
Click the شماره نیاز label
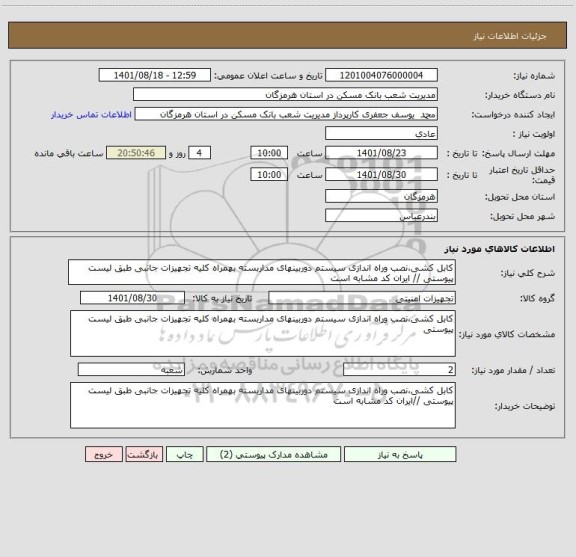point(534,76)
